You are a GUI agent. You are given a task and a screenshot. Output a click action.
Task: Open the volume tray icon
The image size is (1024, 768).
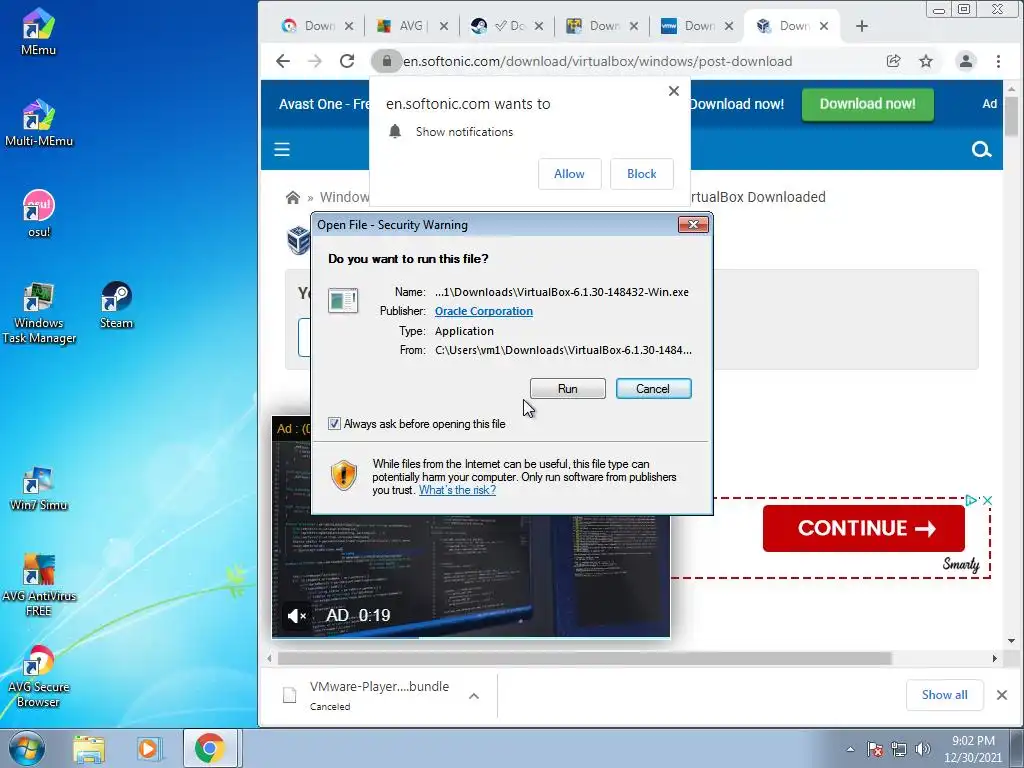(x=922, y=749)
